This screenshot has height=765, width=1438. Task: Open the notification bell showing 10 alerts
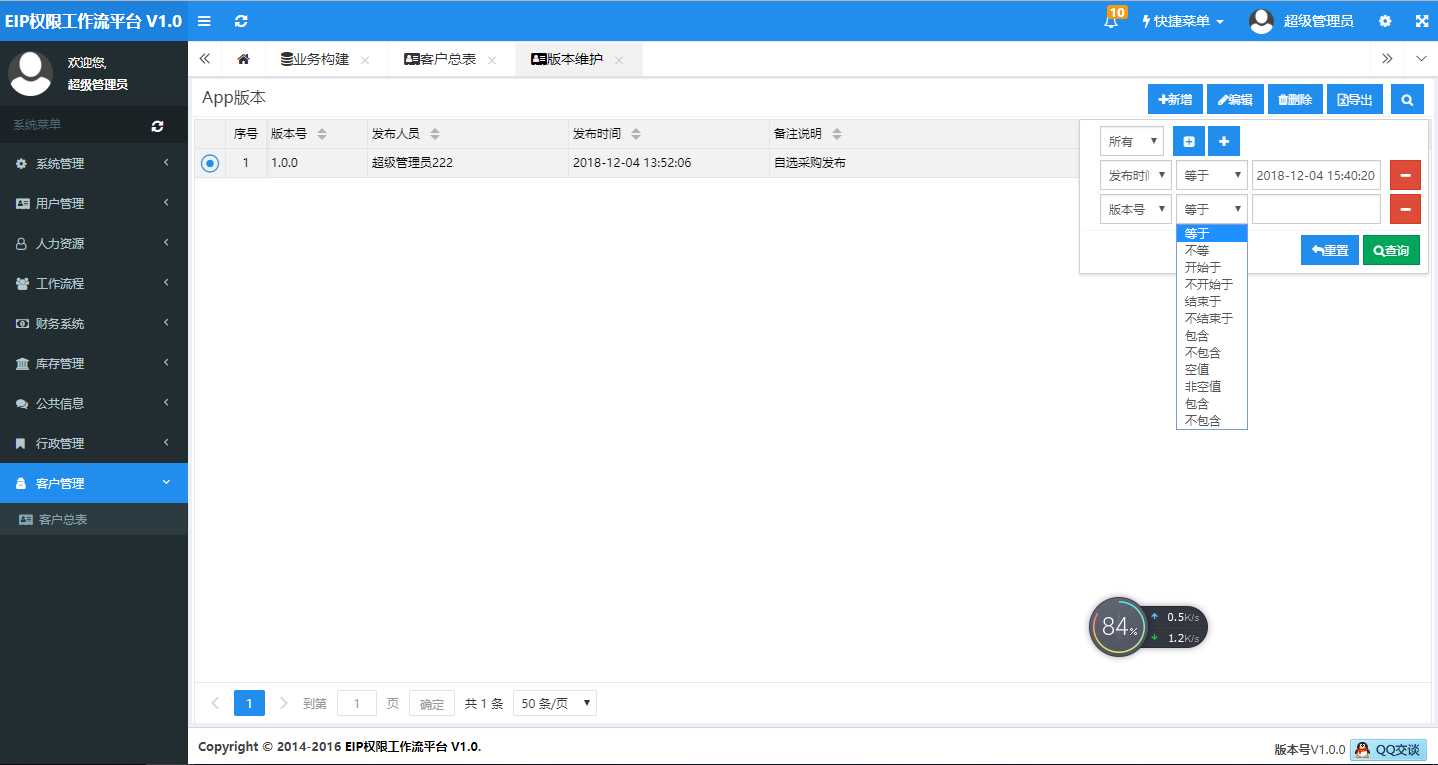[1111, 20]
